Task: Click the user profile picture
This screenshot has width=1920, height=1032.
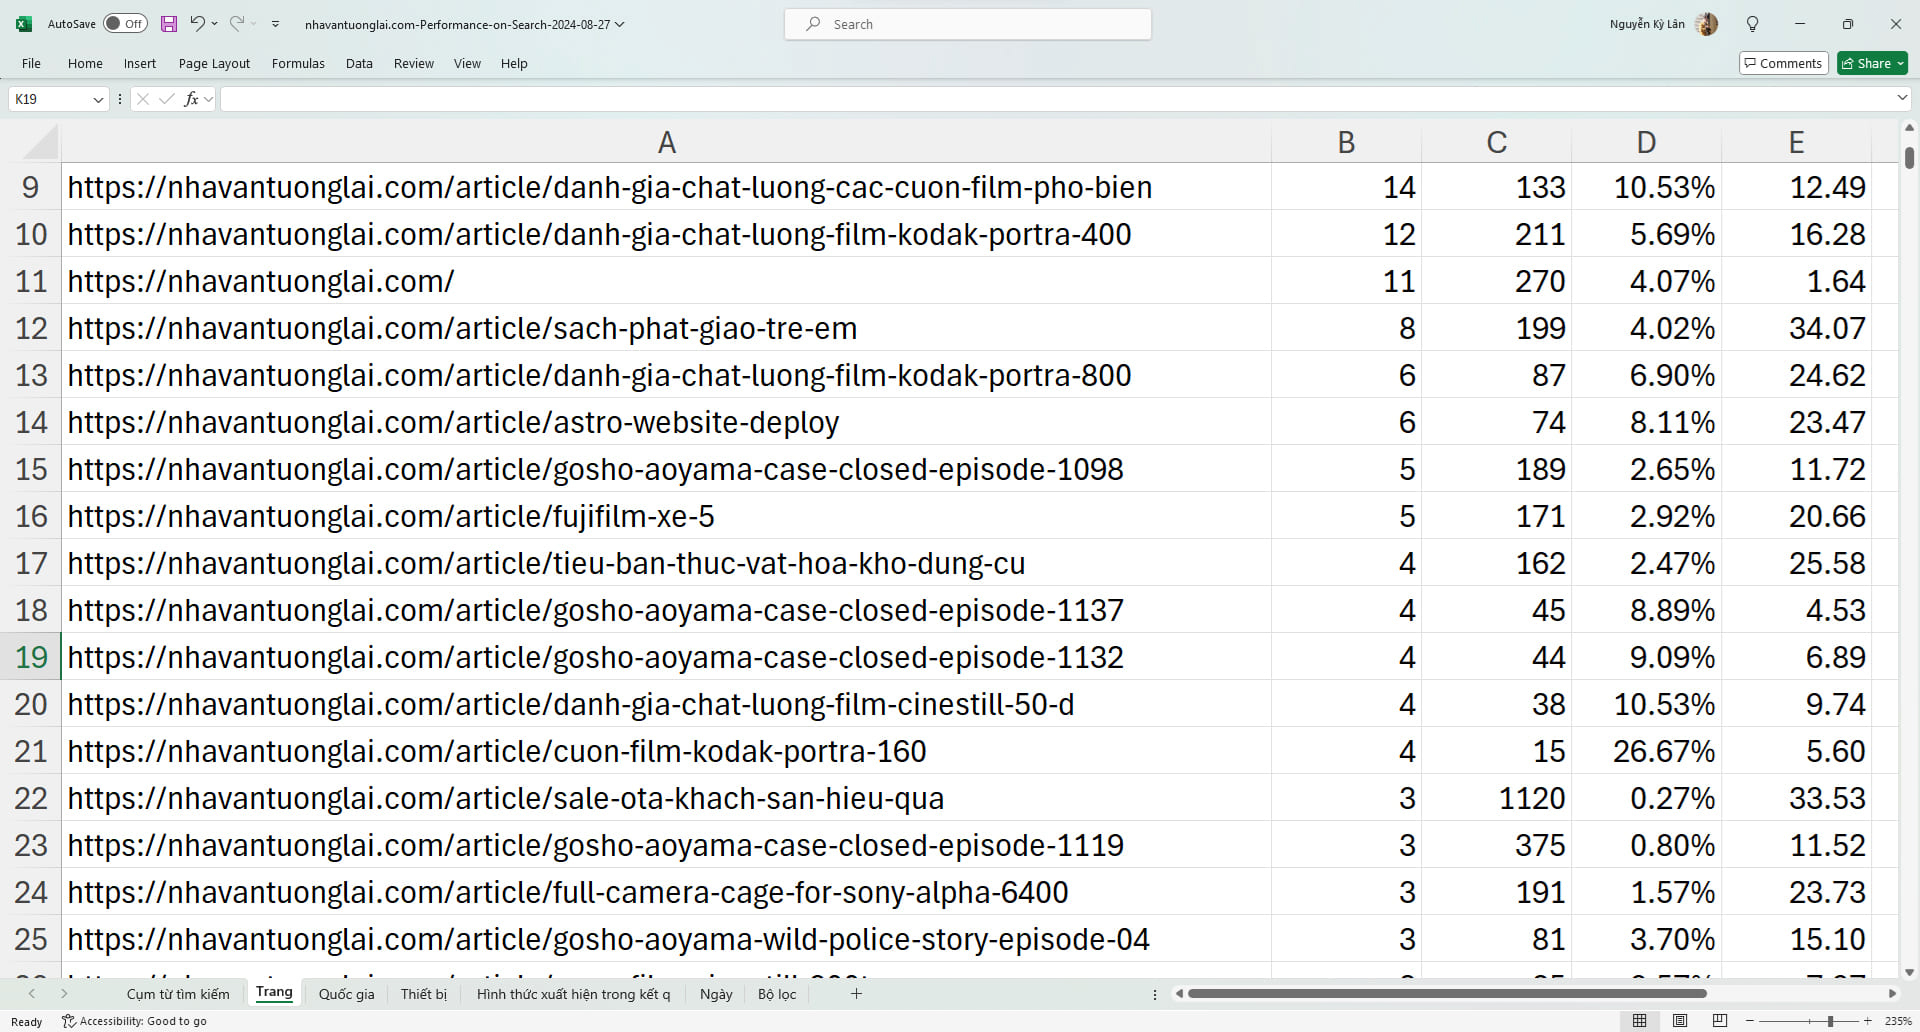Action: pos(1707,24)
